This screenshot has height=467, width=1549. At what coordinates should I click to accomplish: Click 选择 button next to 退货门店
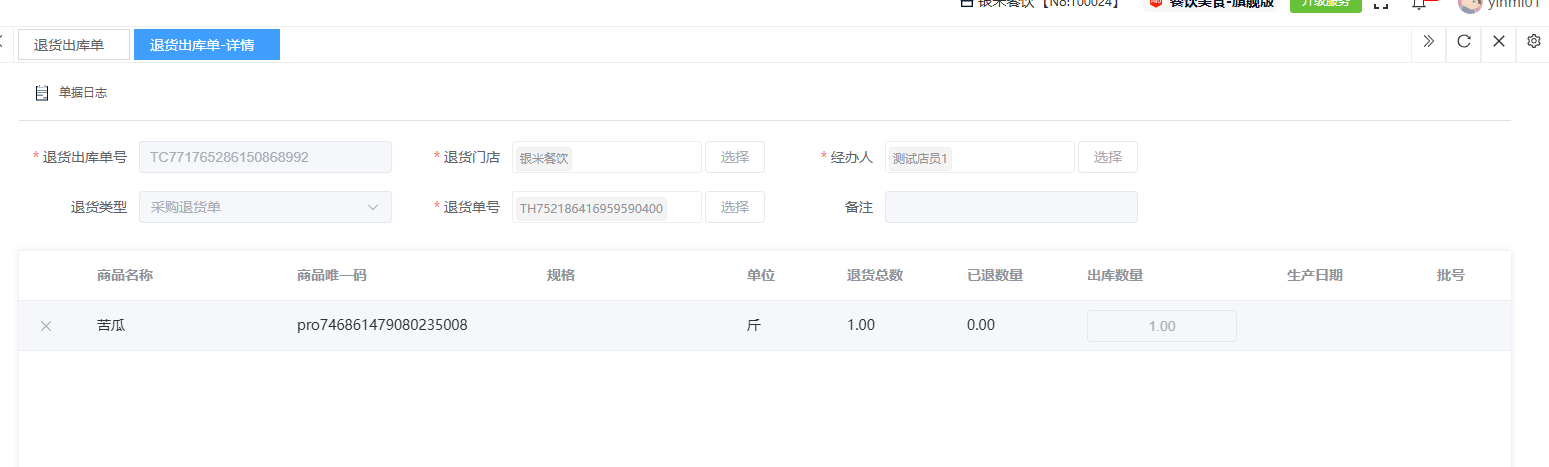click(x=734, y=157)
